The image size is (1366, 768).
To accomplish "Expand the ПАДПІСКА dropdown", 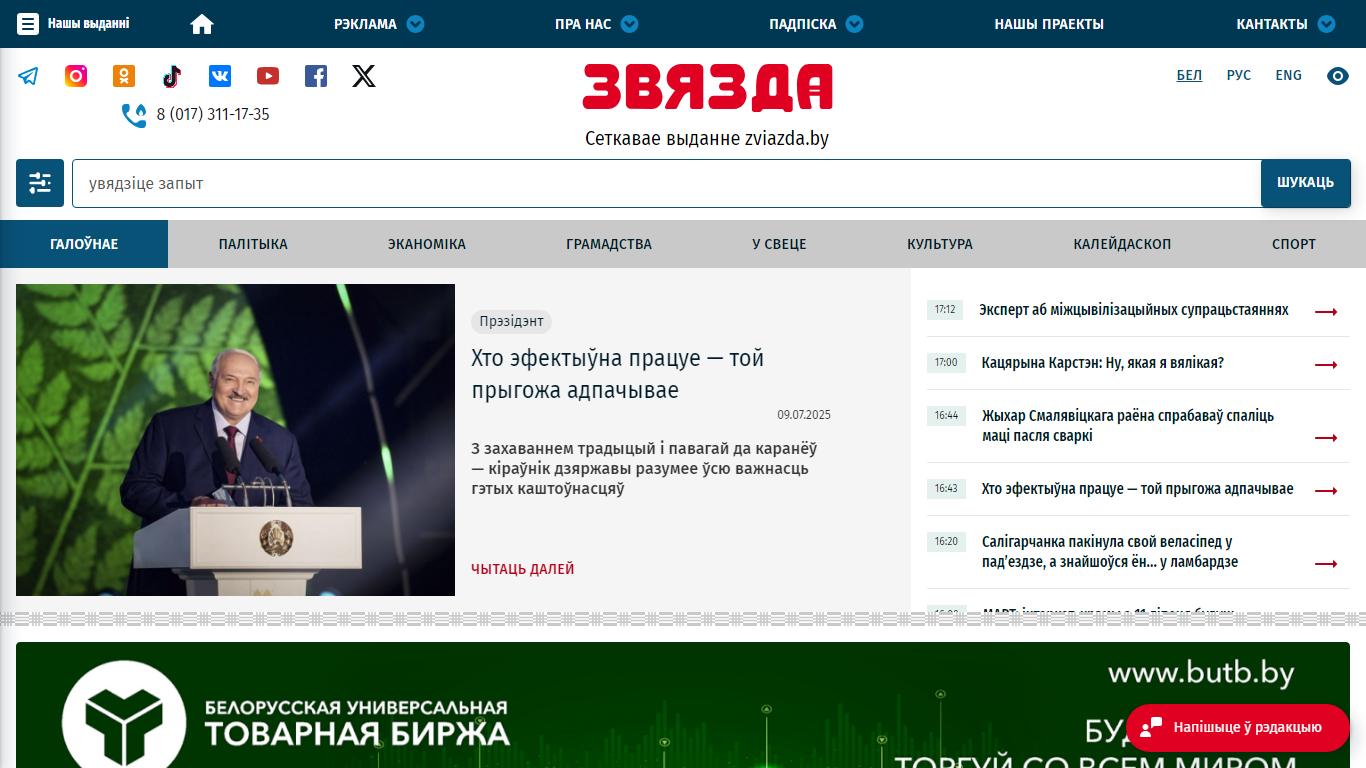I will click(x=854, y=24).
